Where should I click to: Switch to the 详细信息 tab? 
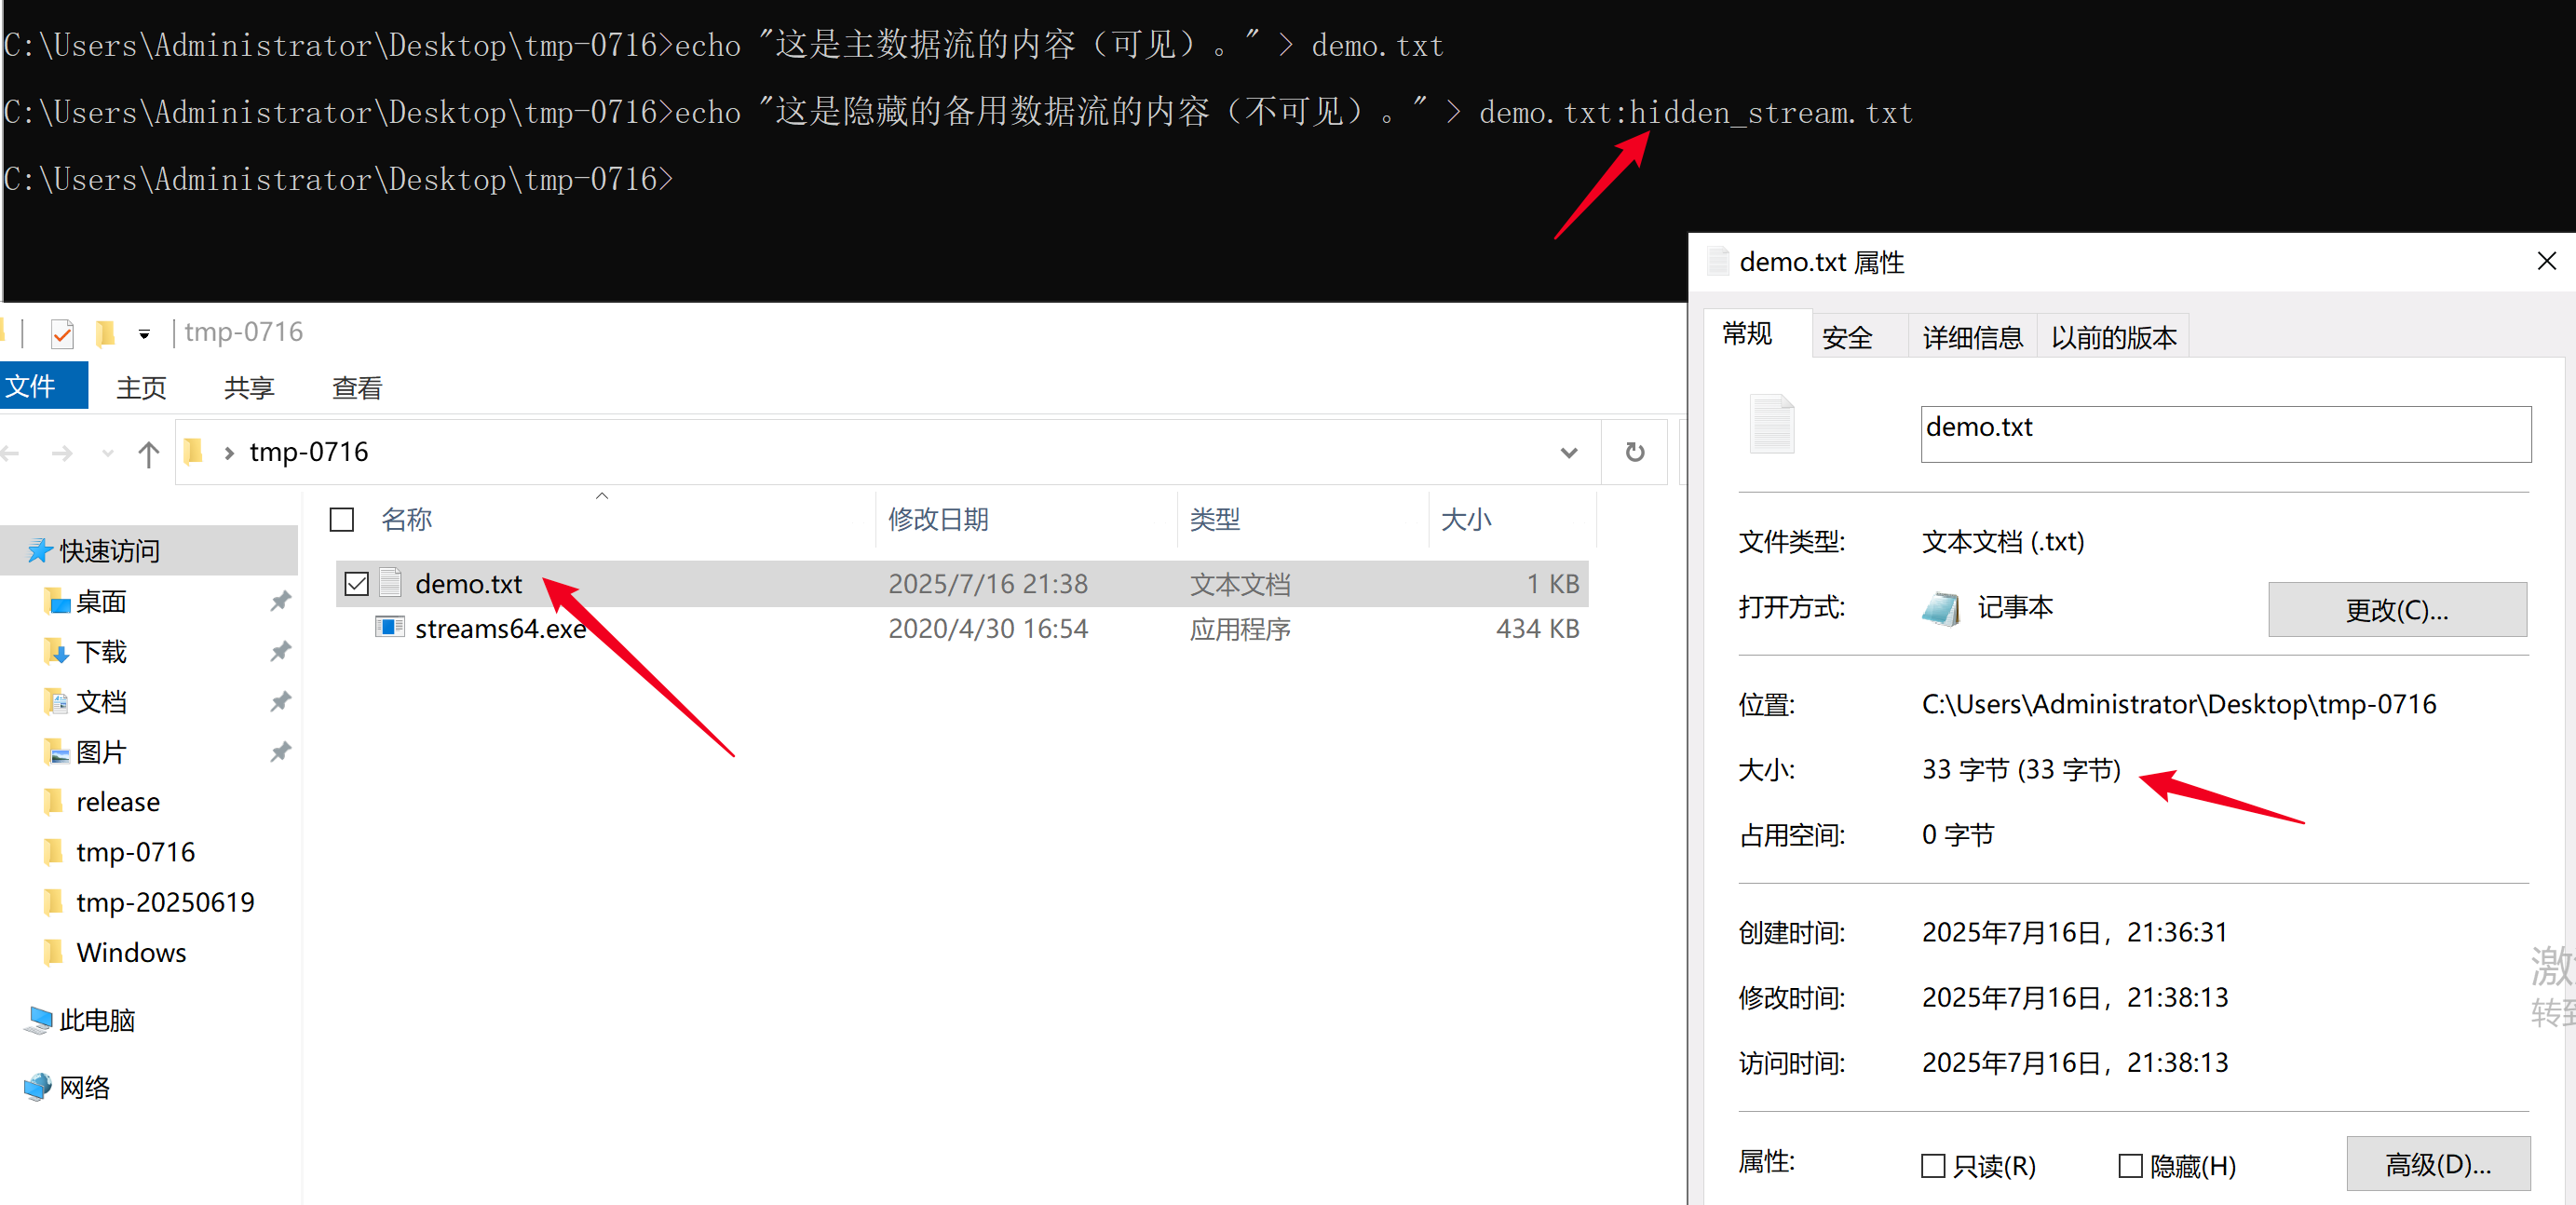(1971, 337)
